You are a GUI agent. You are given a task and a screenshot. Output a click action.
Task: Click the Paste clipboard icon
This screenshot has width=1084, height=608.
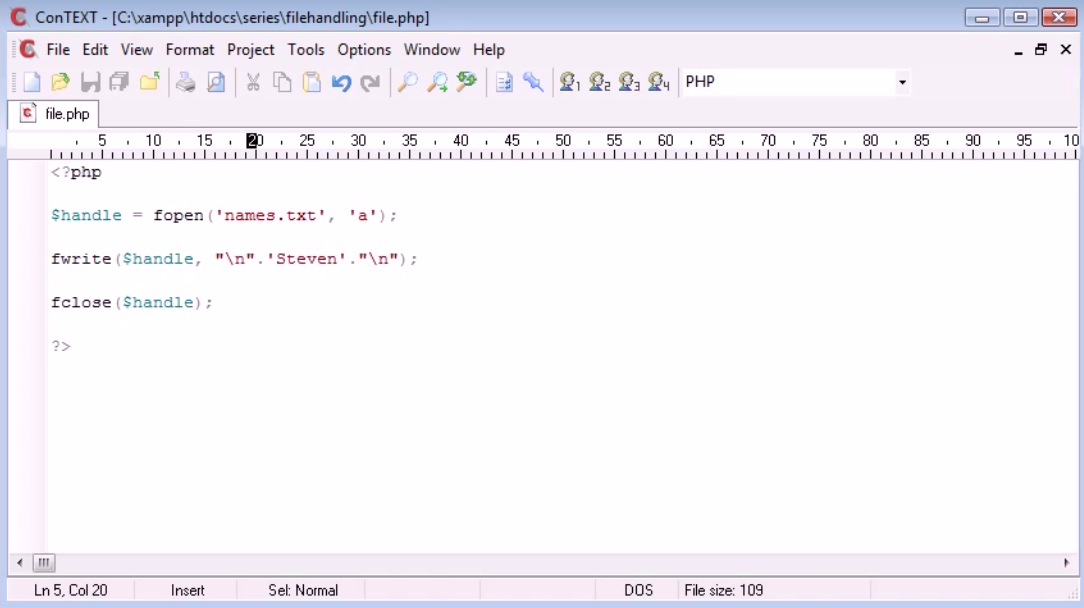(x=312, y=82)
